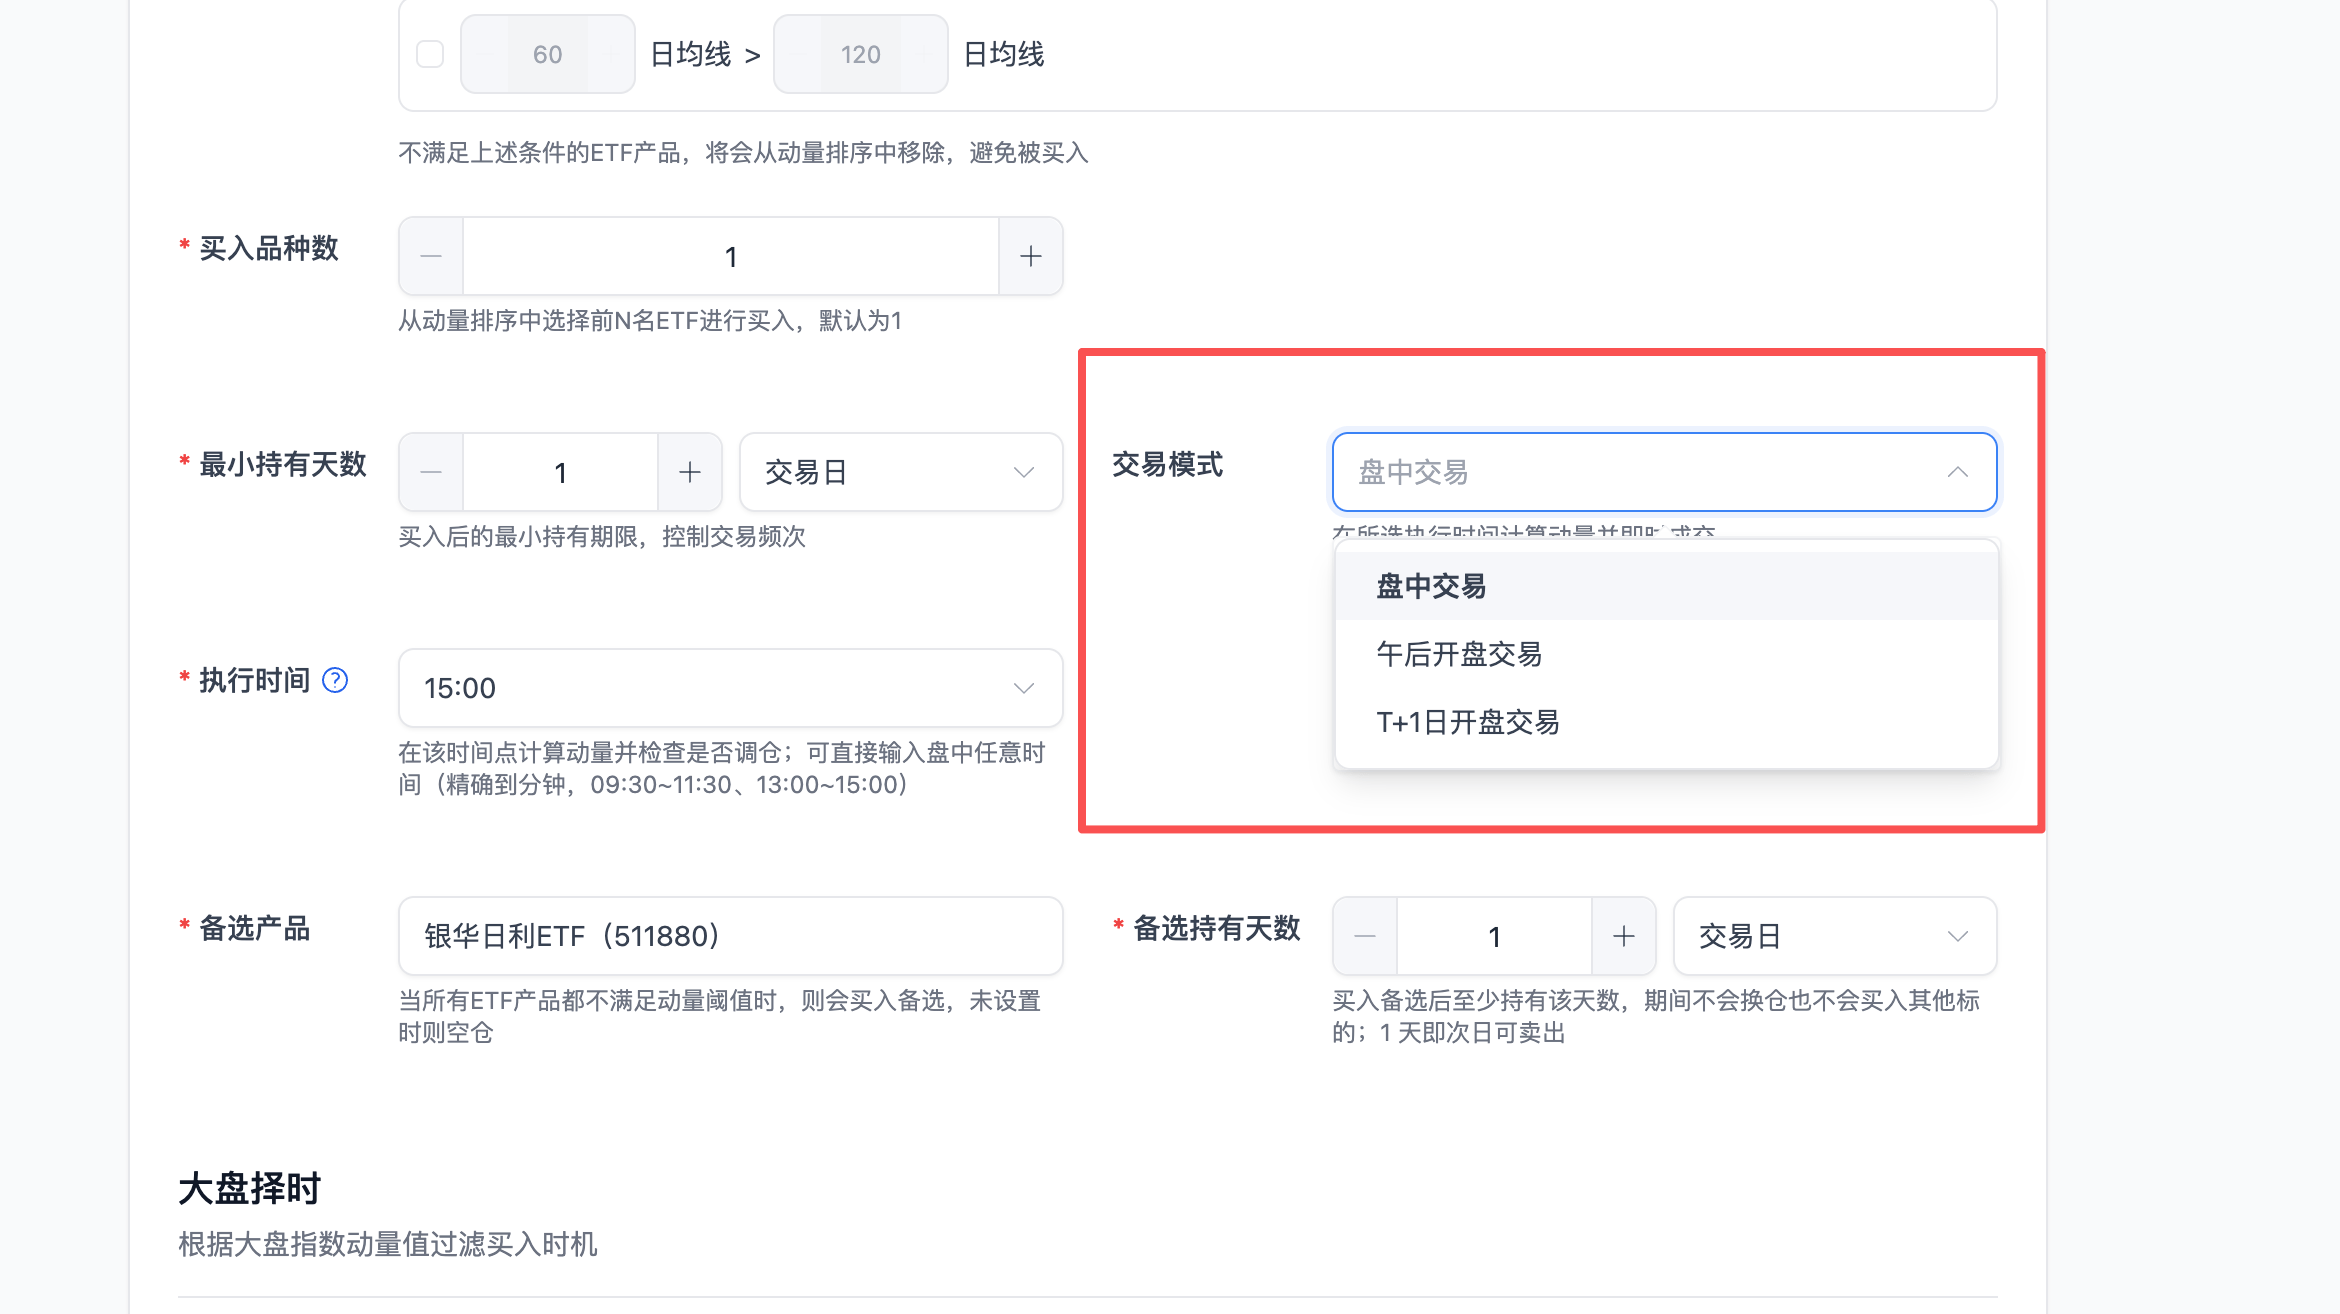2340x1314 pixels.
Task: Increase 备选持有天数 with plus button
Action: tap(1624, 936)
